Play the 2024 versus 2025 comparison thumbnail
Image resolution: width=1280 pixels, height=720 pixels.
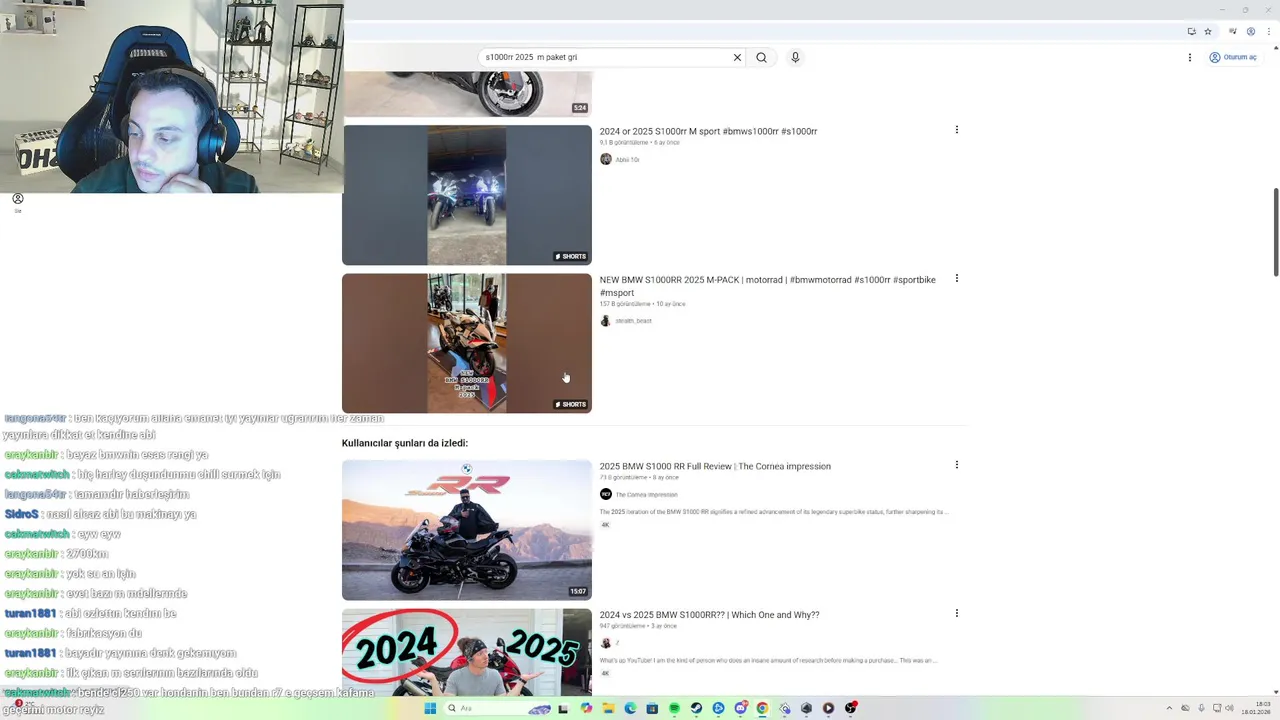[x=467, y=652]
